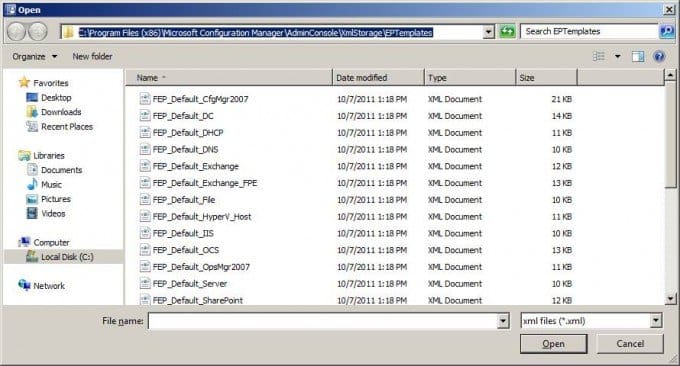Screen dimensions: 680x366
Task: Click the Computer icon in the sidebar
Action: (24, 242)
